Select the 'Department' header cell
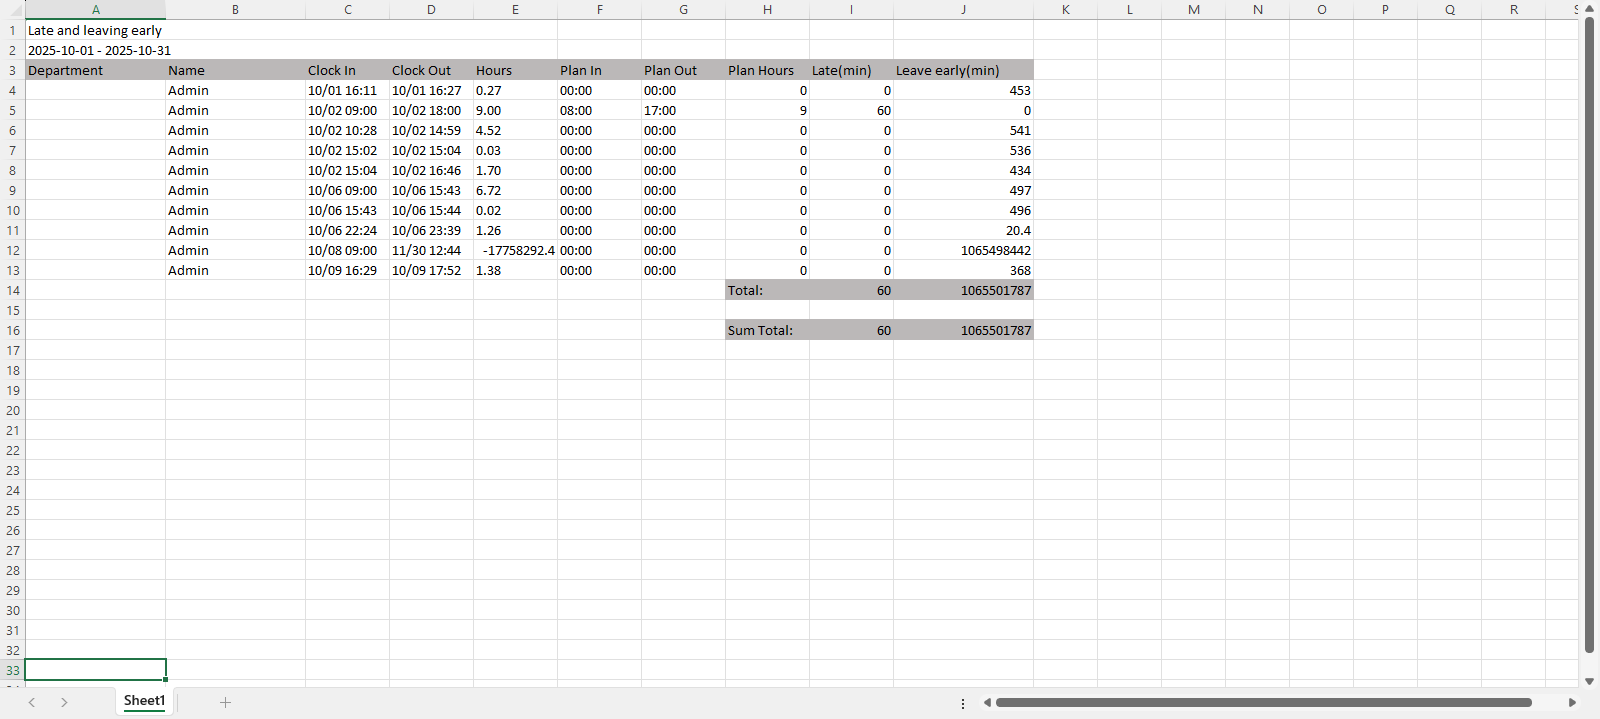 (95, 71)
